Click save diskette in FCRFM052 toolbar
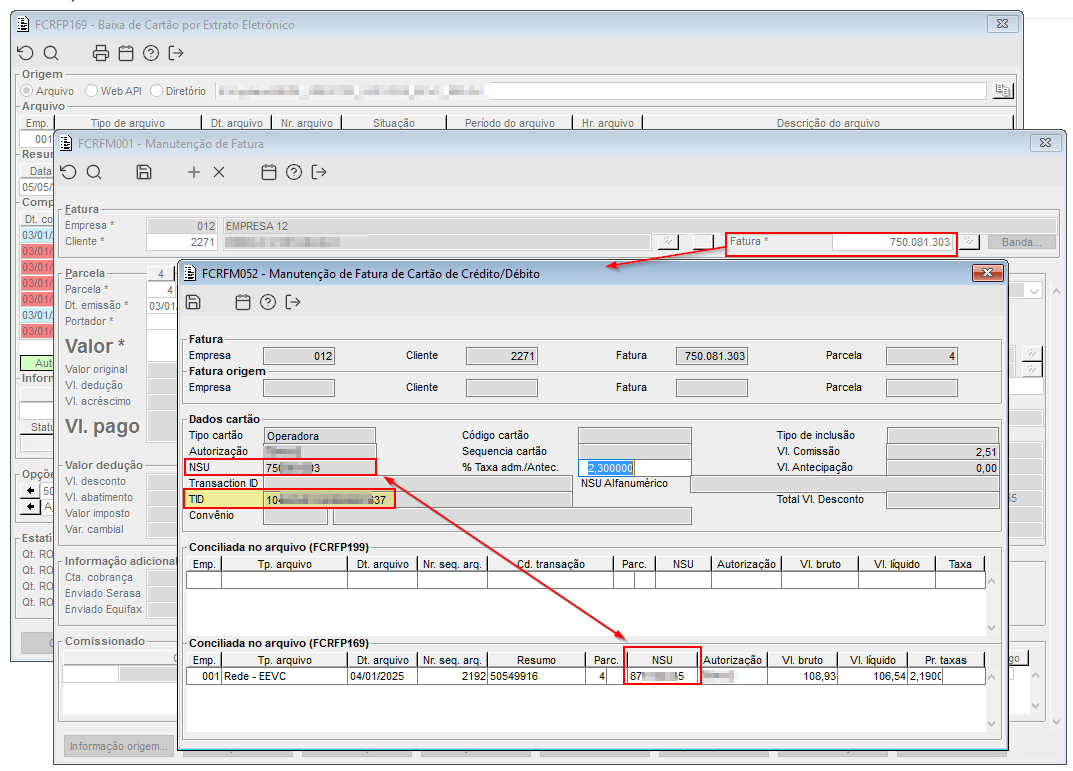Viewport: 1073px width, 771px height. [x=194, y=302]
